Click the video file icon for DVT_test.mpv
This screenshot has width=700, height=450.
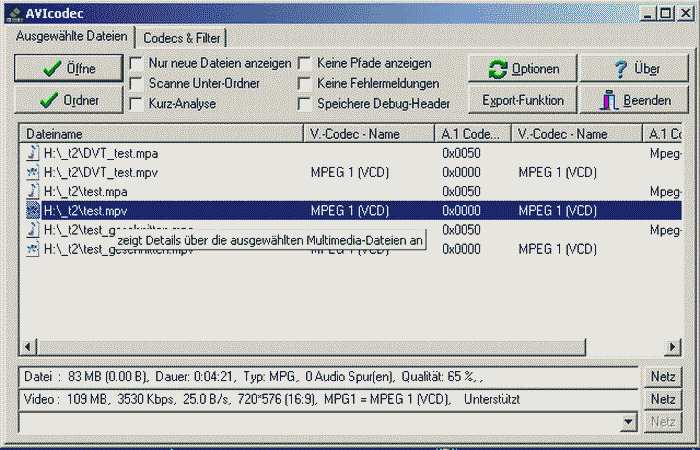click(x=33, y=172)
